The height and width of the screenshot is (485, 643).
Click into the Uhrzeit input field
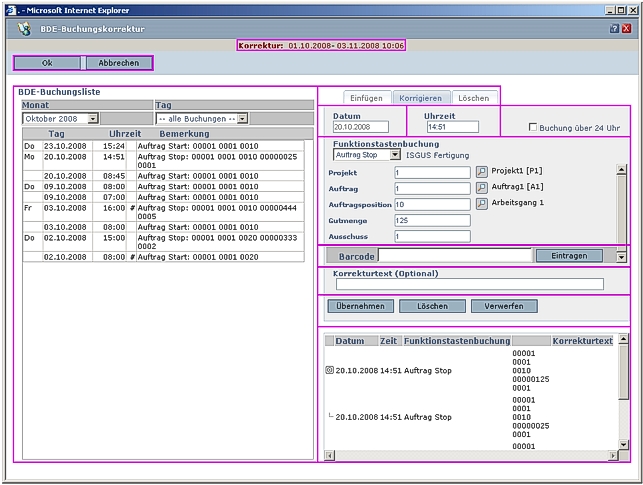[453, 127]
